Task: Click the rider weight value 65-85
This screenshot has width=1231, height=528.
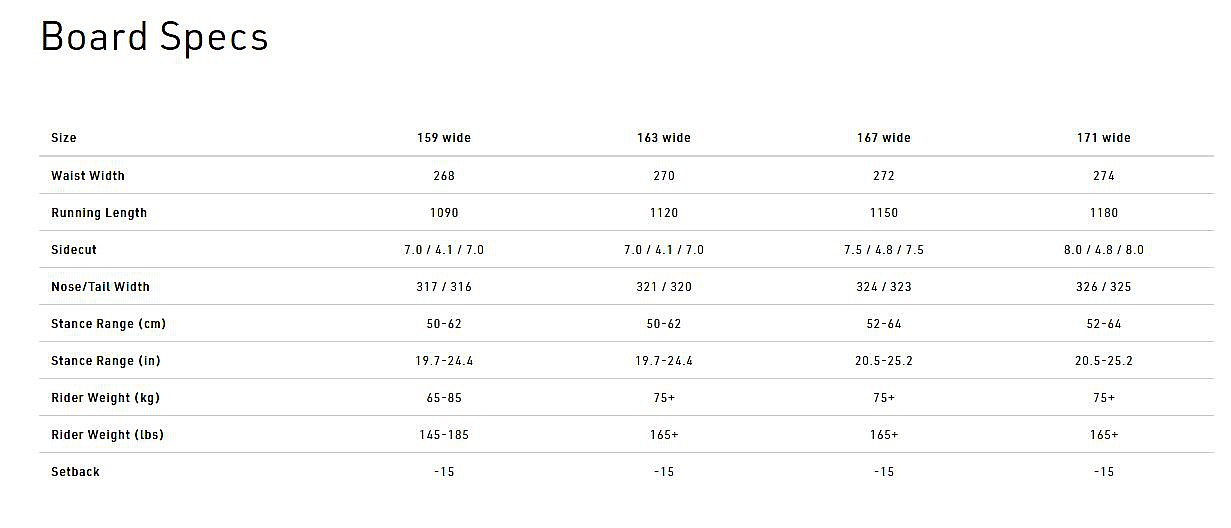Action: pyautogui.click(x=444, y=398)
